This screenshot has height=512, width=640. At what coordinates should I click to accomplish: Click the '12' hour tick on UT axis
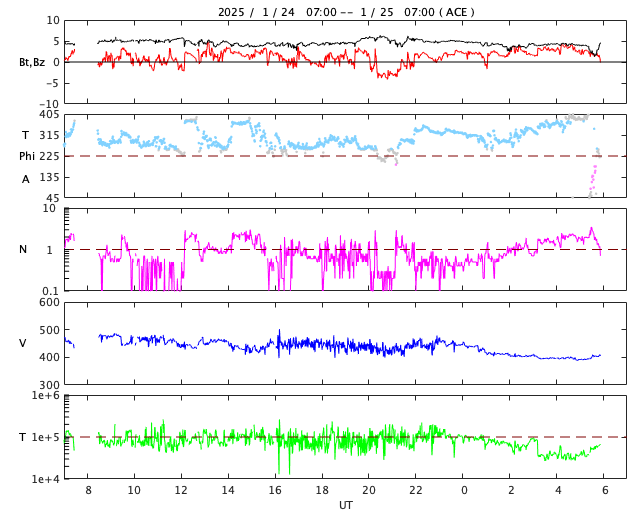tap(181, 490)
